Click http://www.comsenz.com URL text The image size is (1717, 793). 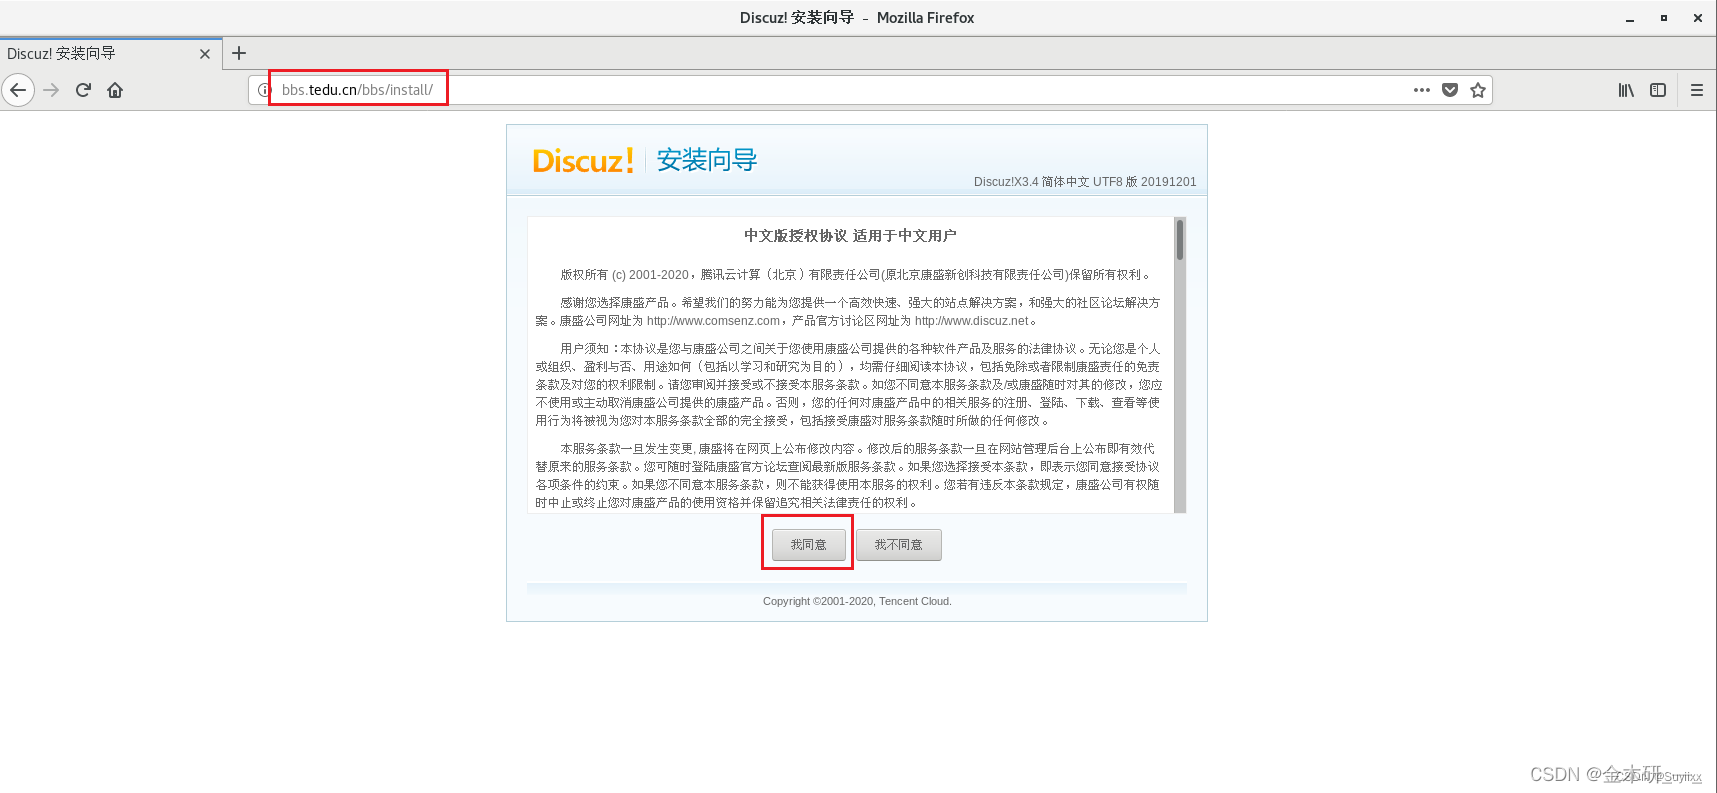[x=713, y=321]
